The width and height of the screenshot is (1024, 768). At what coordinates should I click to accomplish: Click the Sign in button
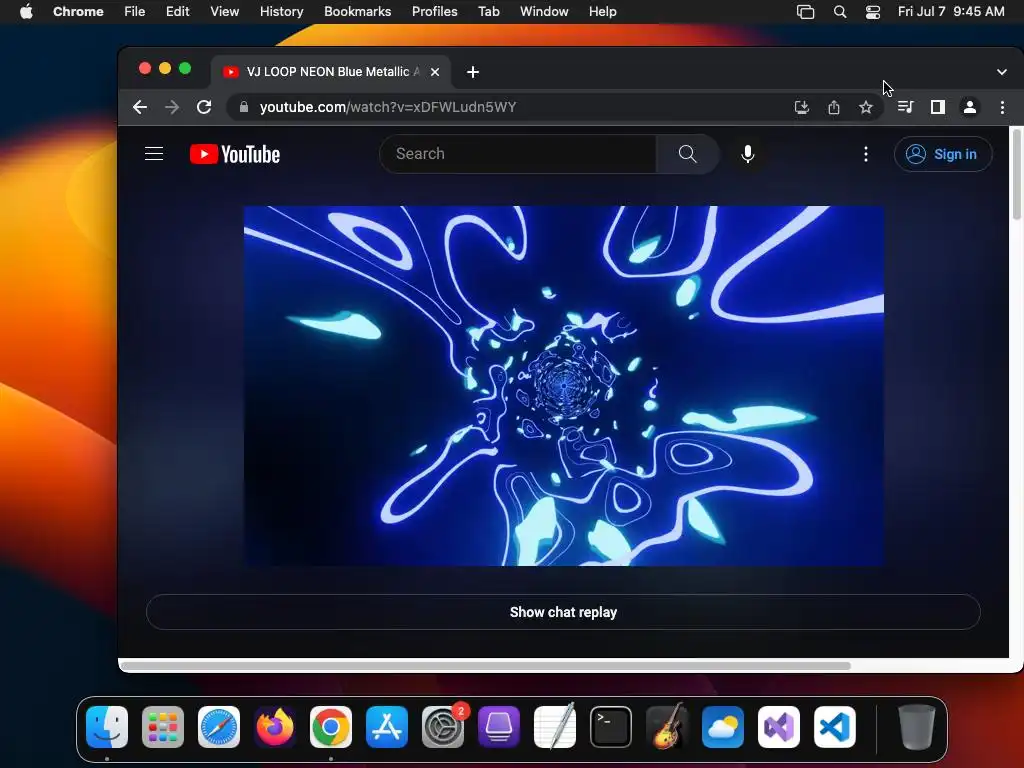click(x=943, y=154)
